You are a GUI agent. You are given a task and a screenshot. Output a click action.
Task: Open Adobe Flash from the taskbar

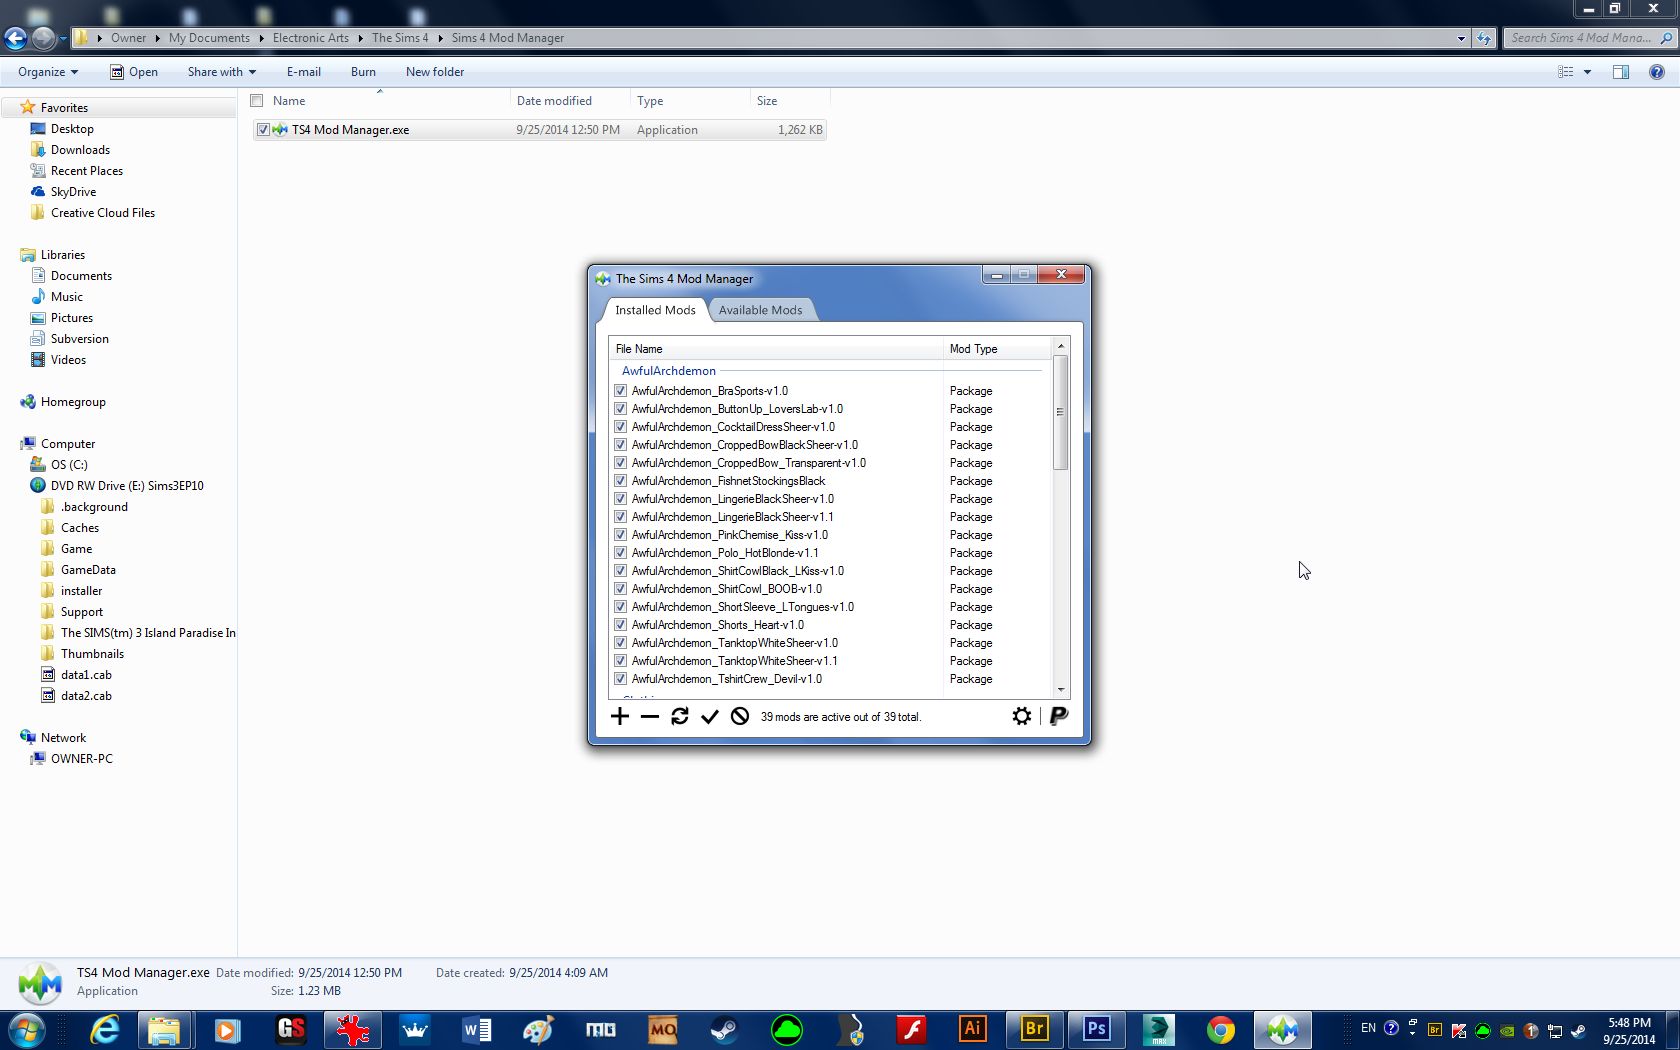coord(911,1029)
